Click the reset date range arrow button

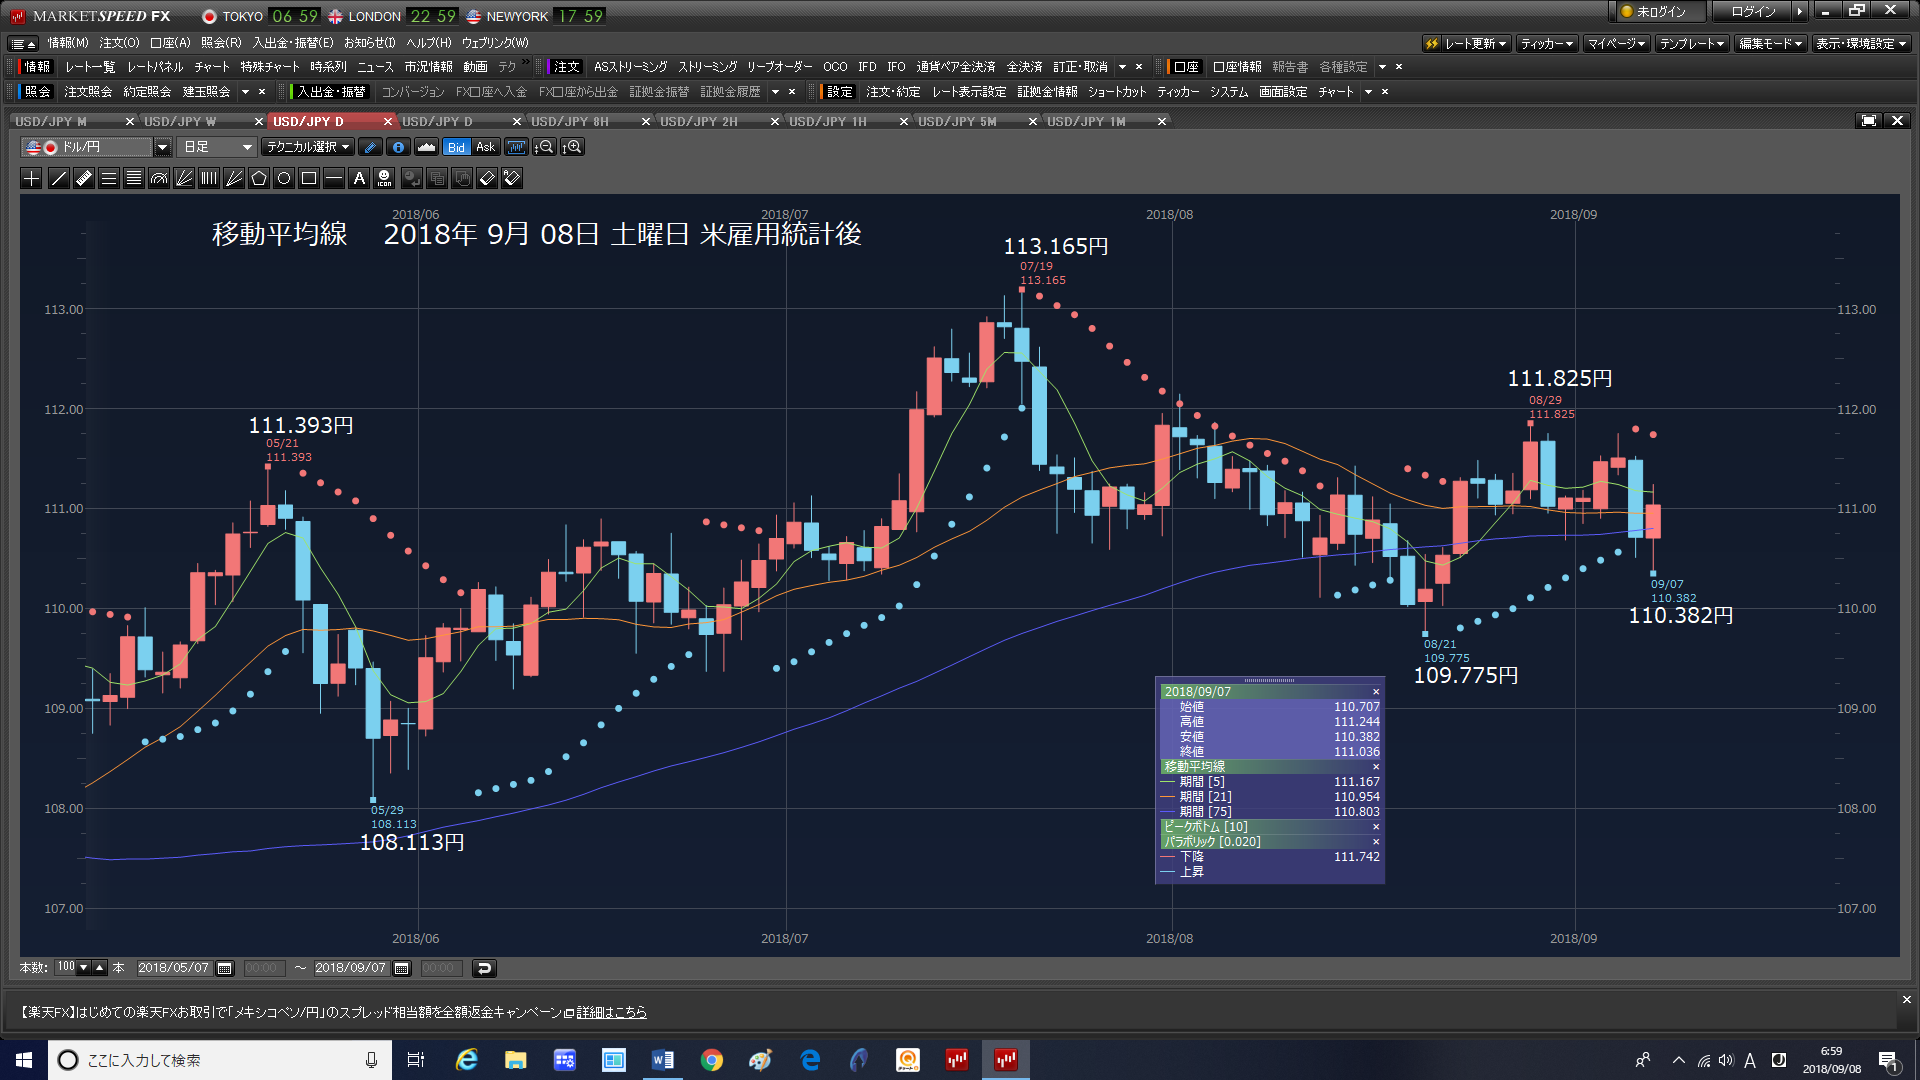[484, 968]
